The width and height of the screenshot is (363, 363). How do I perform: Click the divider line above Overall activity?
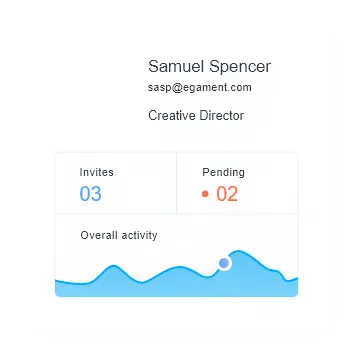click(176, 214)
